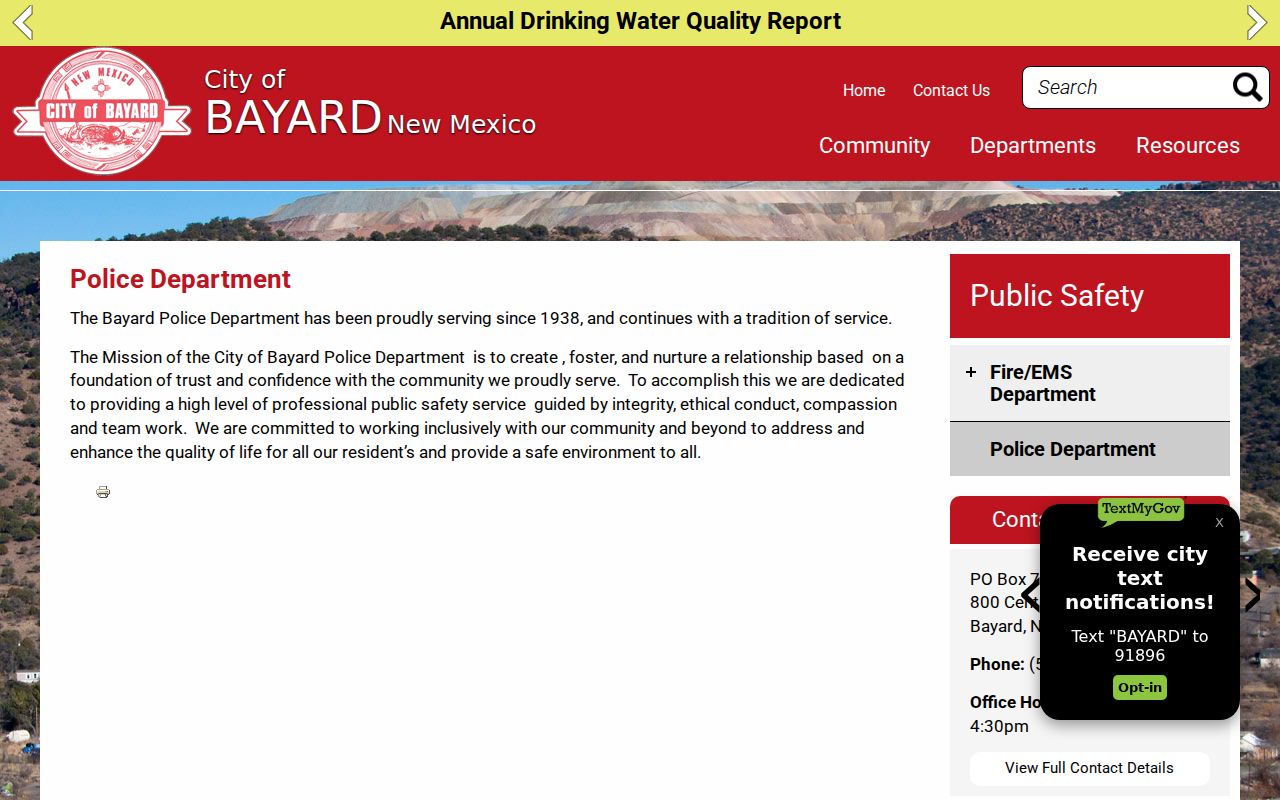Click the 'Text "BAYARD" to 91896' text

(1140, 646)
